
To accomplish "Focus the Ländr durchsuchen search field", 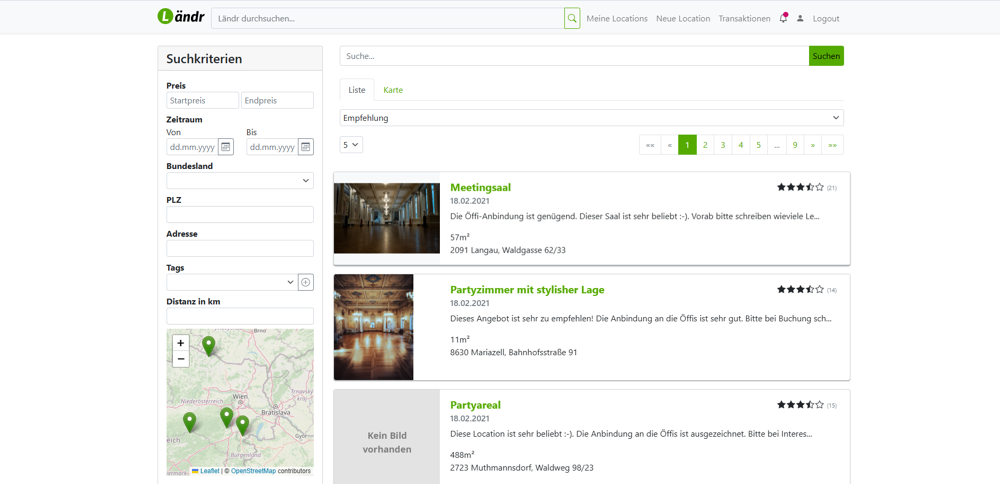I will (x=387, y=18).
